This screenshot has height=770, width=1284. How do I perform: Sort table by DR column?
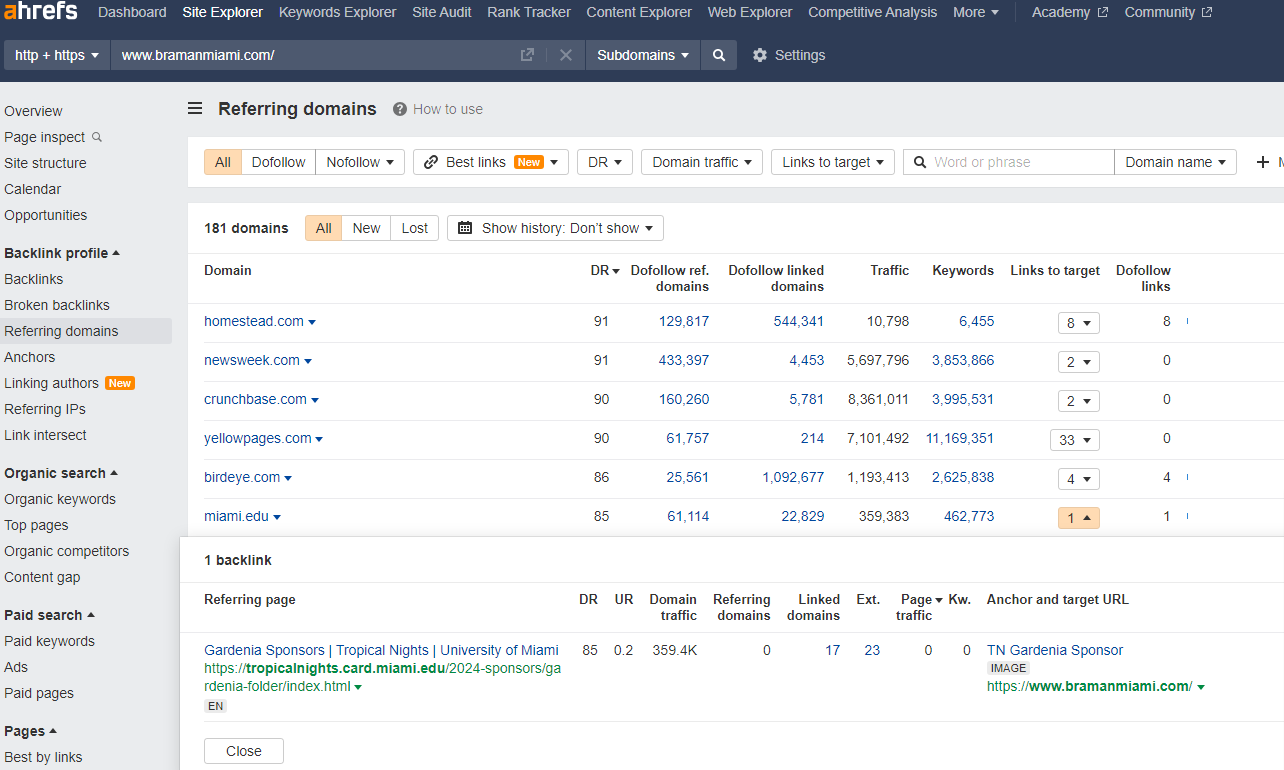click(604, 270)
